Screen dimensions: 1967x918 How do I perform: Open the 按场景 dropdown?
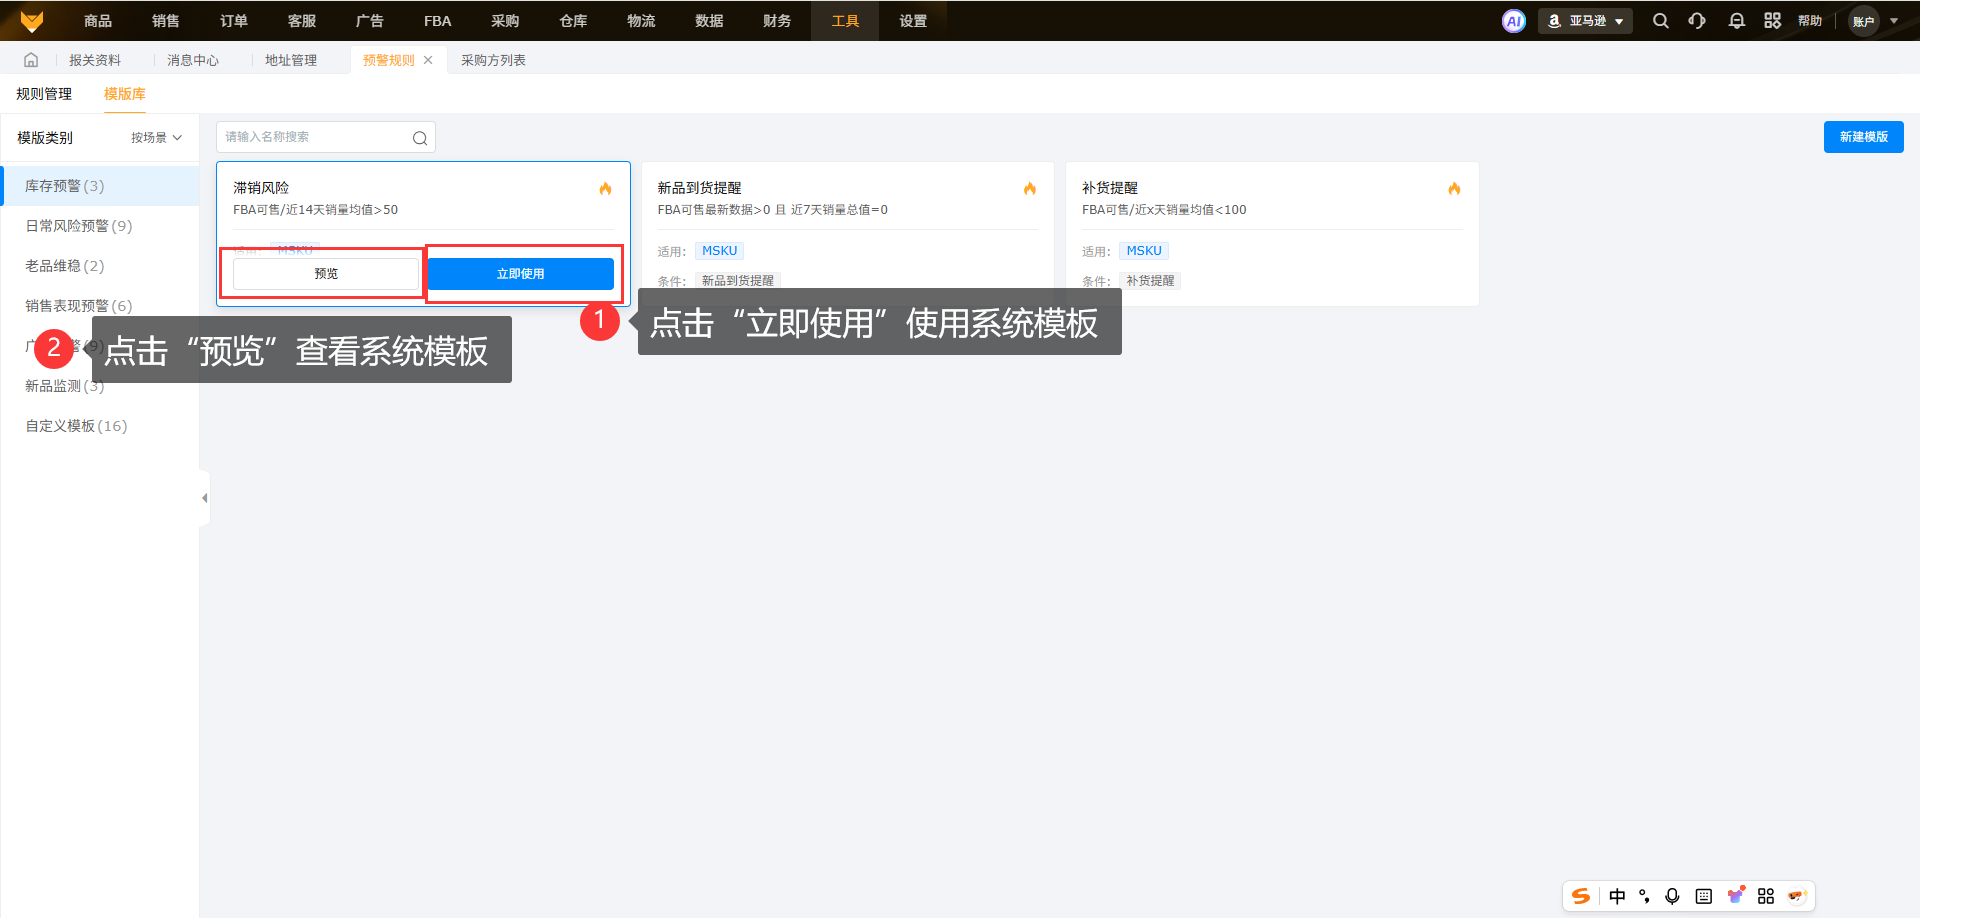156,138
